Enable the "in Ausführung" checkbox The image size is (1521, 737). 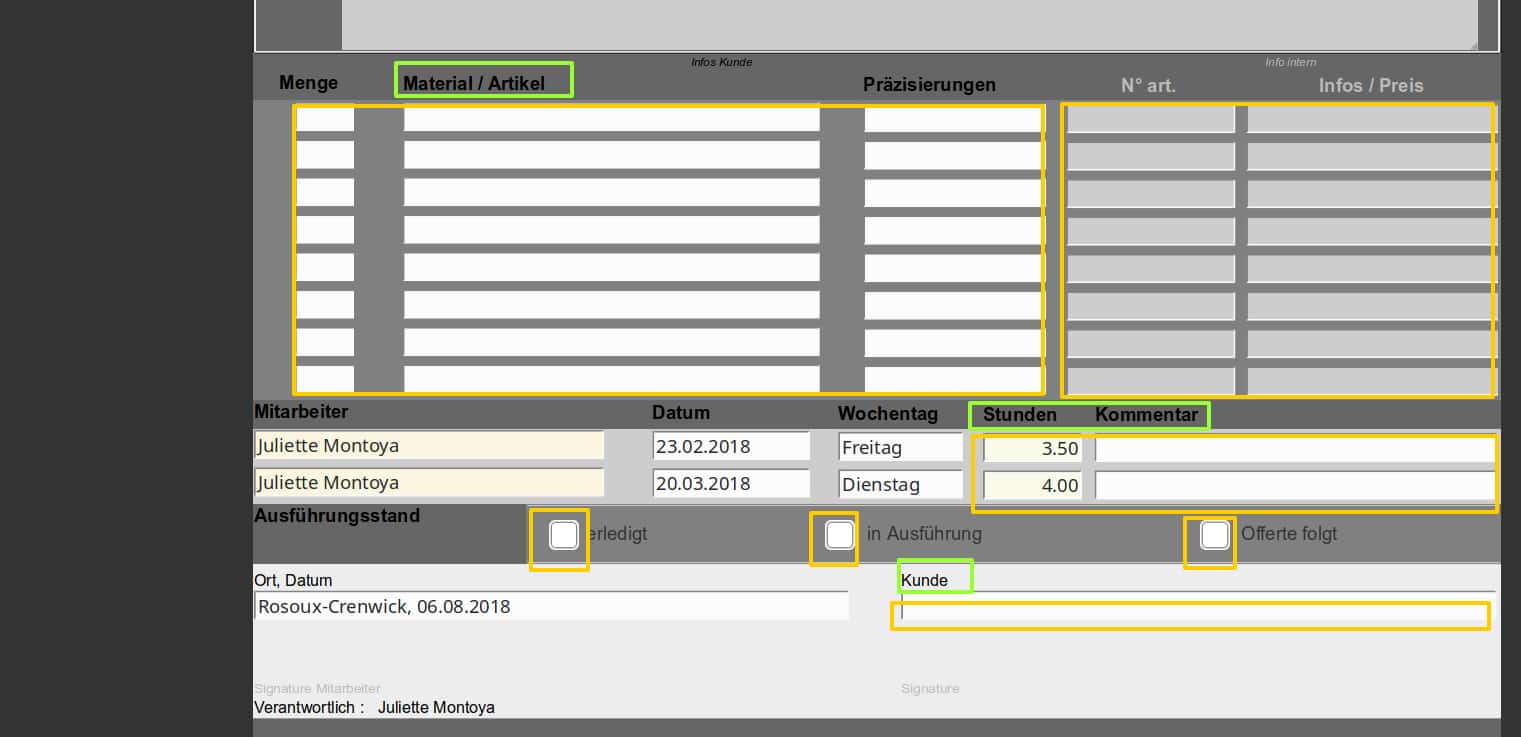(x=839, y=535)
